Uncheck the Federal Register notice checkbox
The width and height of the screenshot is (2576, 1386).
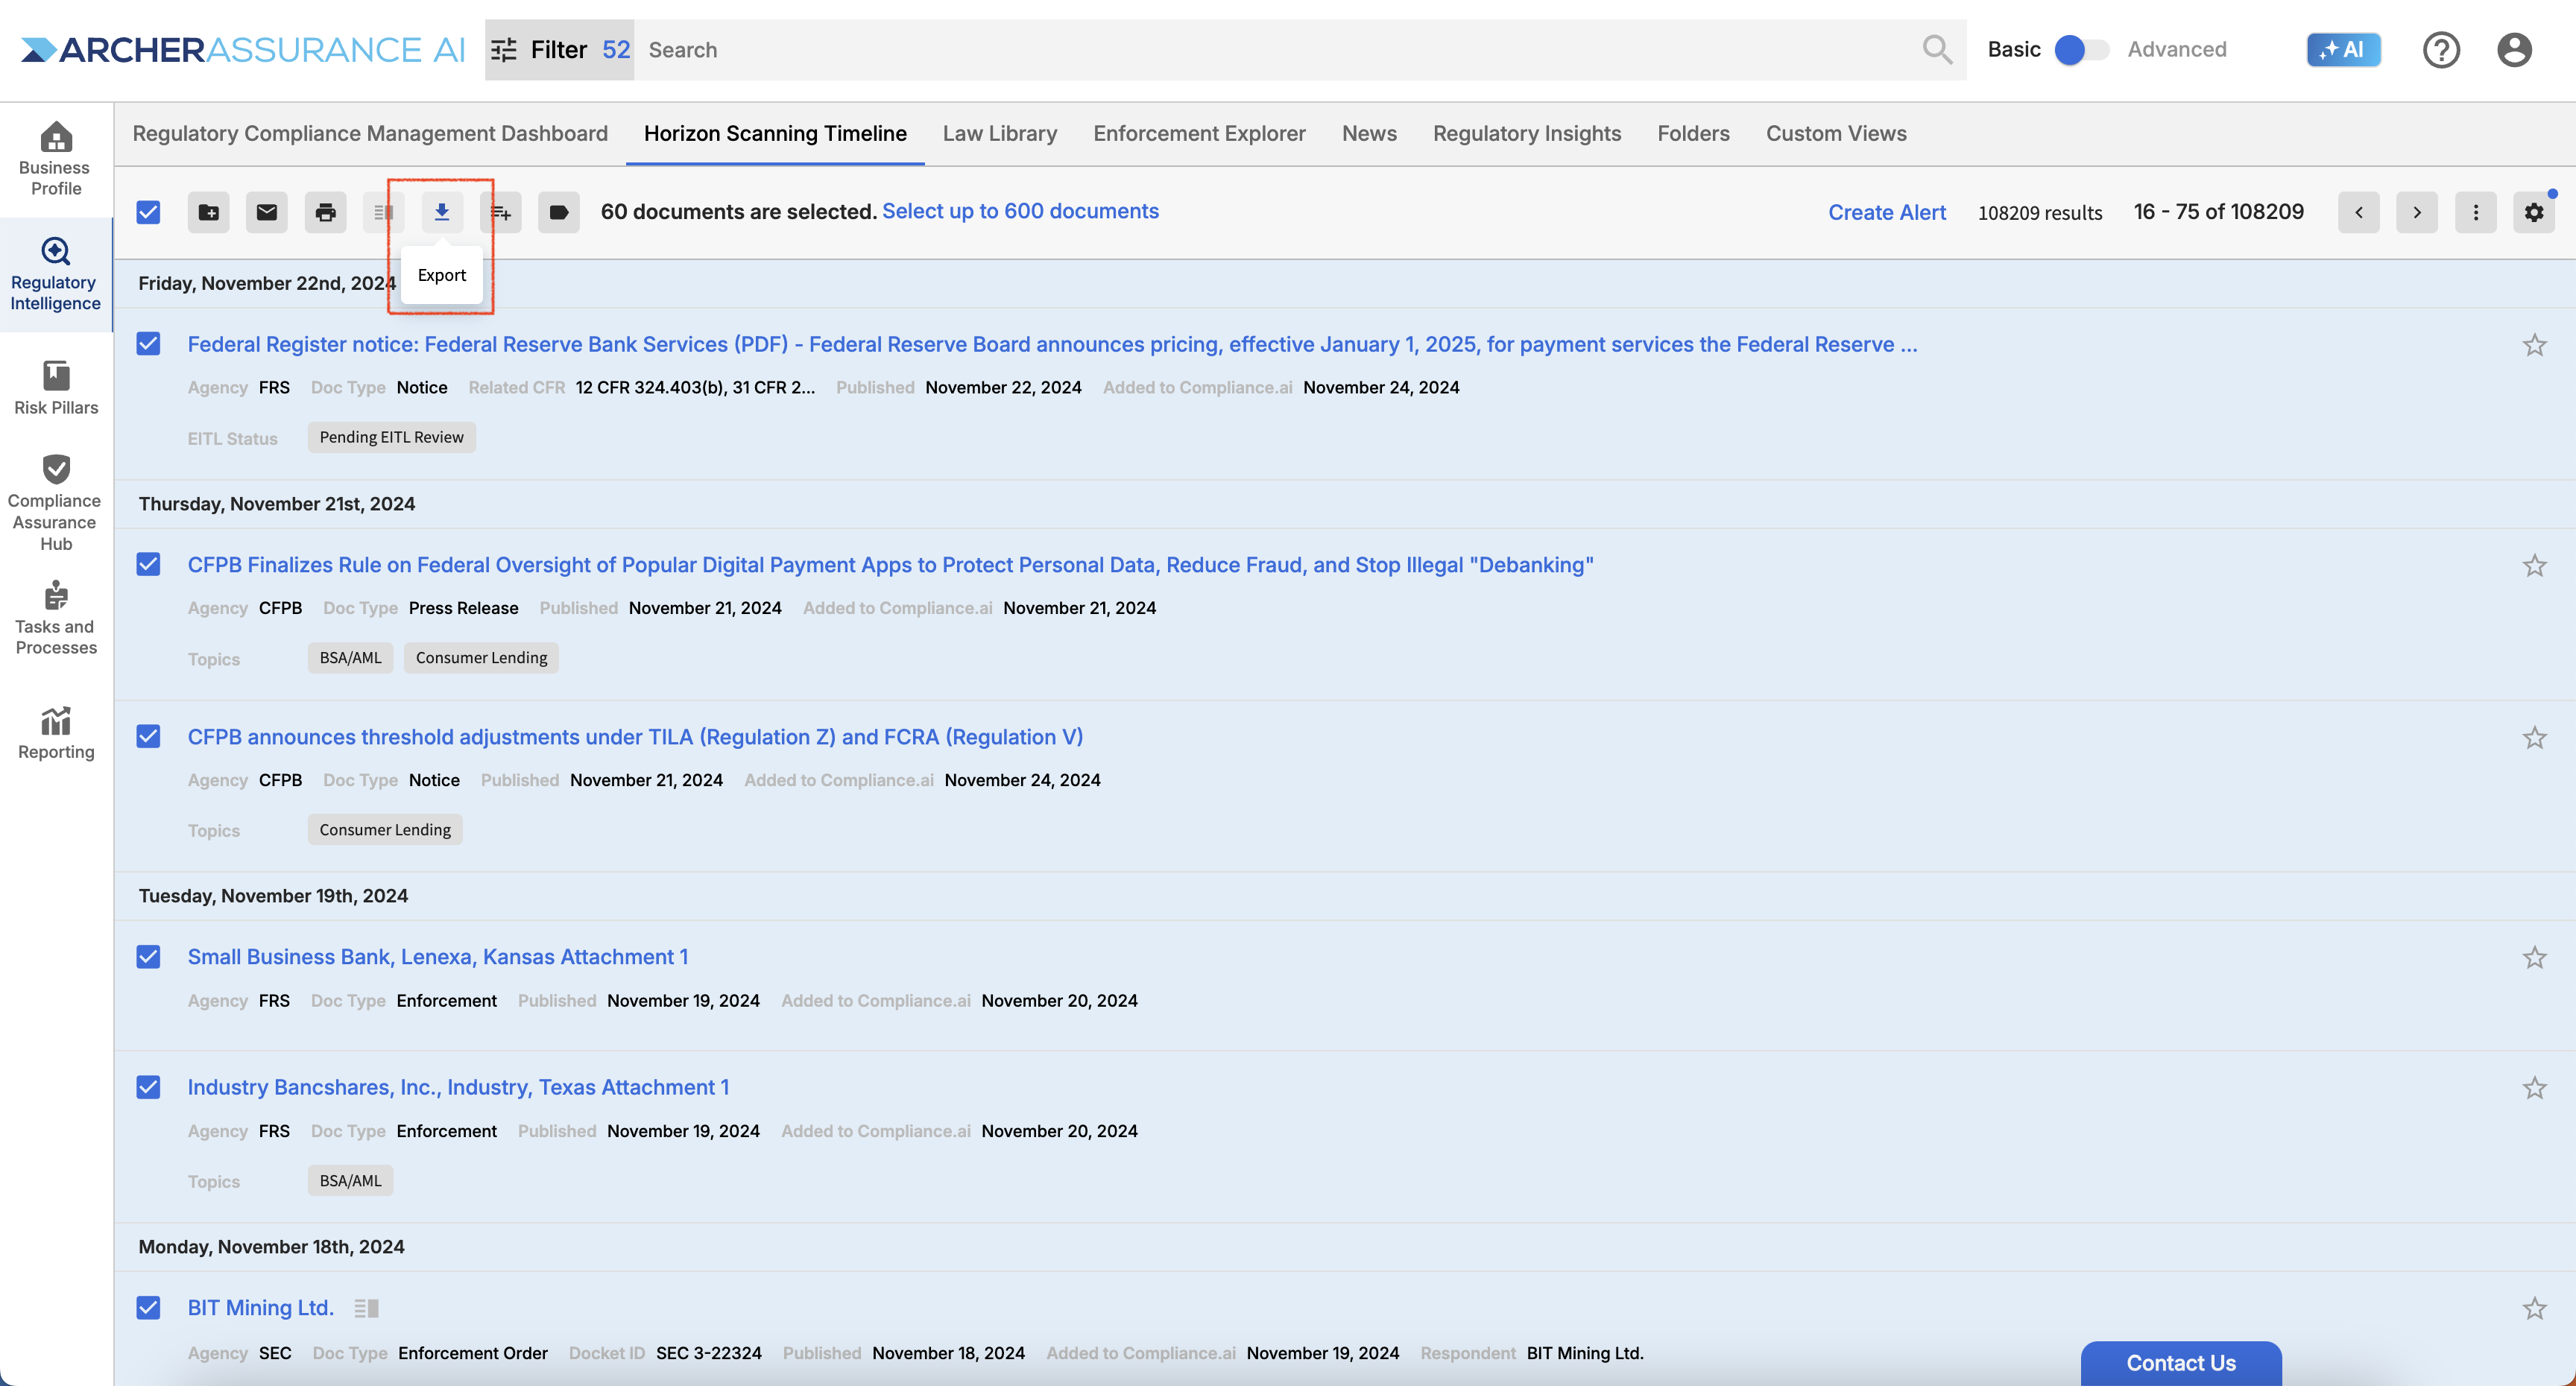tap(148, 344)
